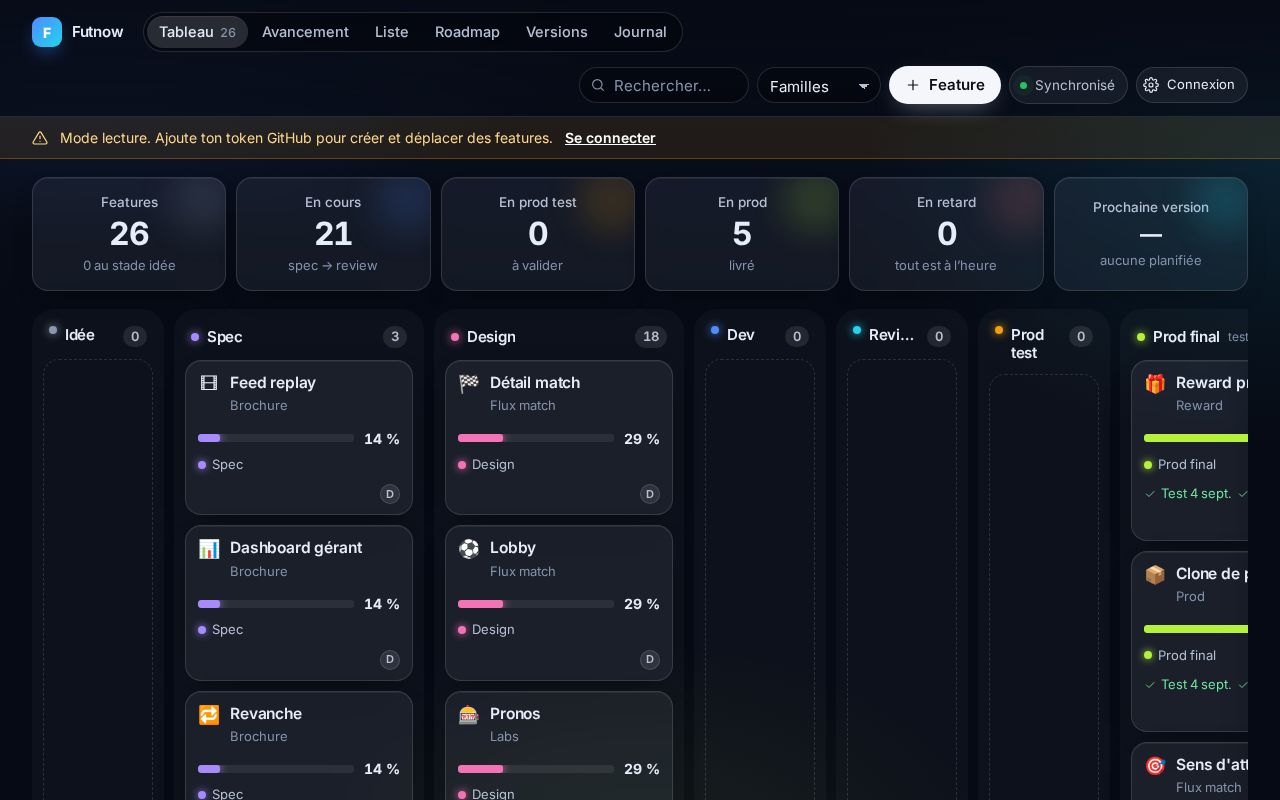Screen dimensions: 1280x800
Task: Click Clone de p green progress bar
Action: [x=1196, y=629]
